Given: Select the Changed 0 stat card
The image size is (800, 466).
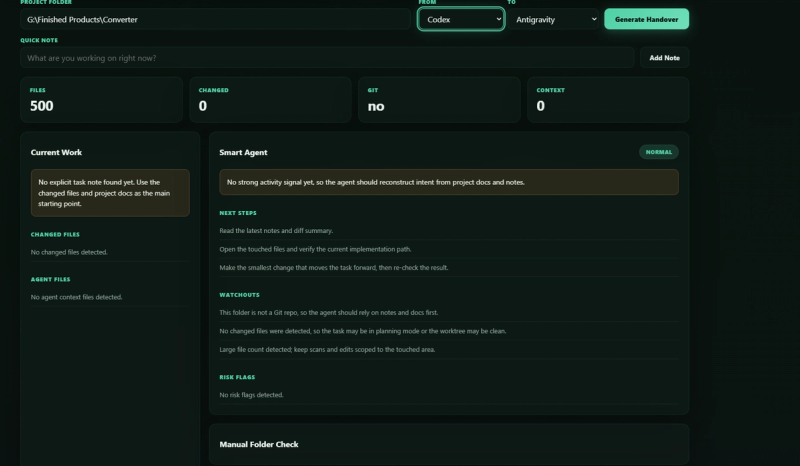Looking at the screenshot, I should [x=270, y=100].
